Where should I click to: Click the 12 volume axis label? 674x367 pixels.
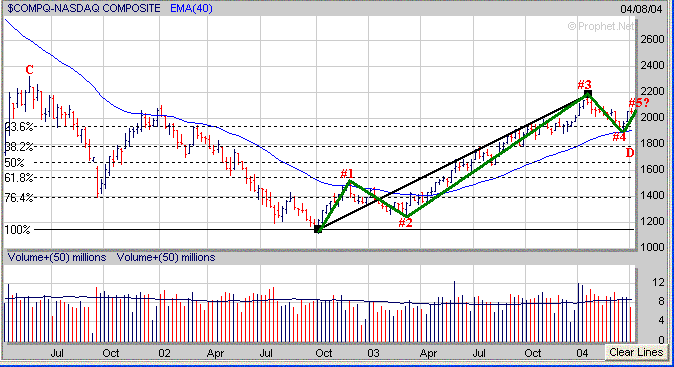click(658, 282)
